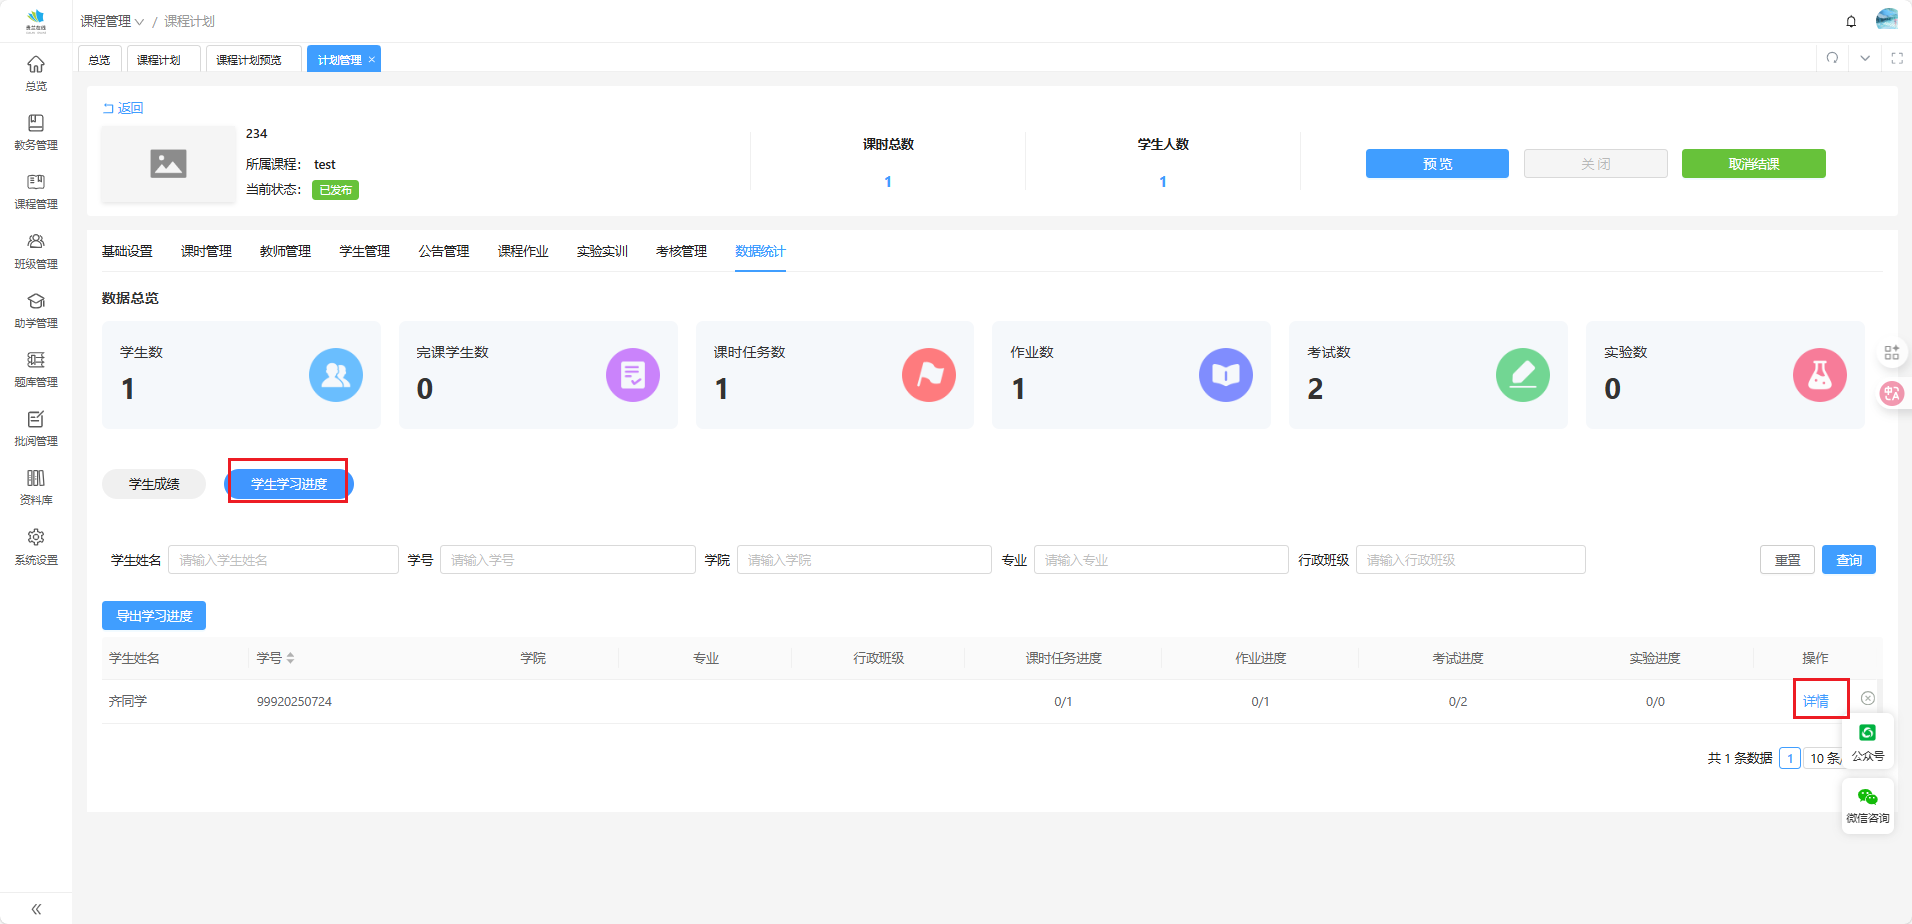Open 批阅管理 sidebar icon

[x=36, y=427]
